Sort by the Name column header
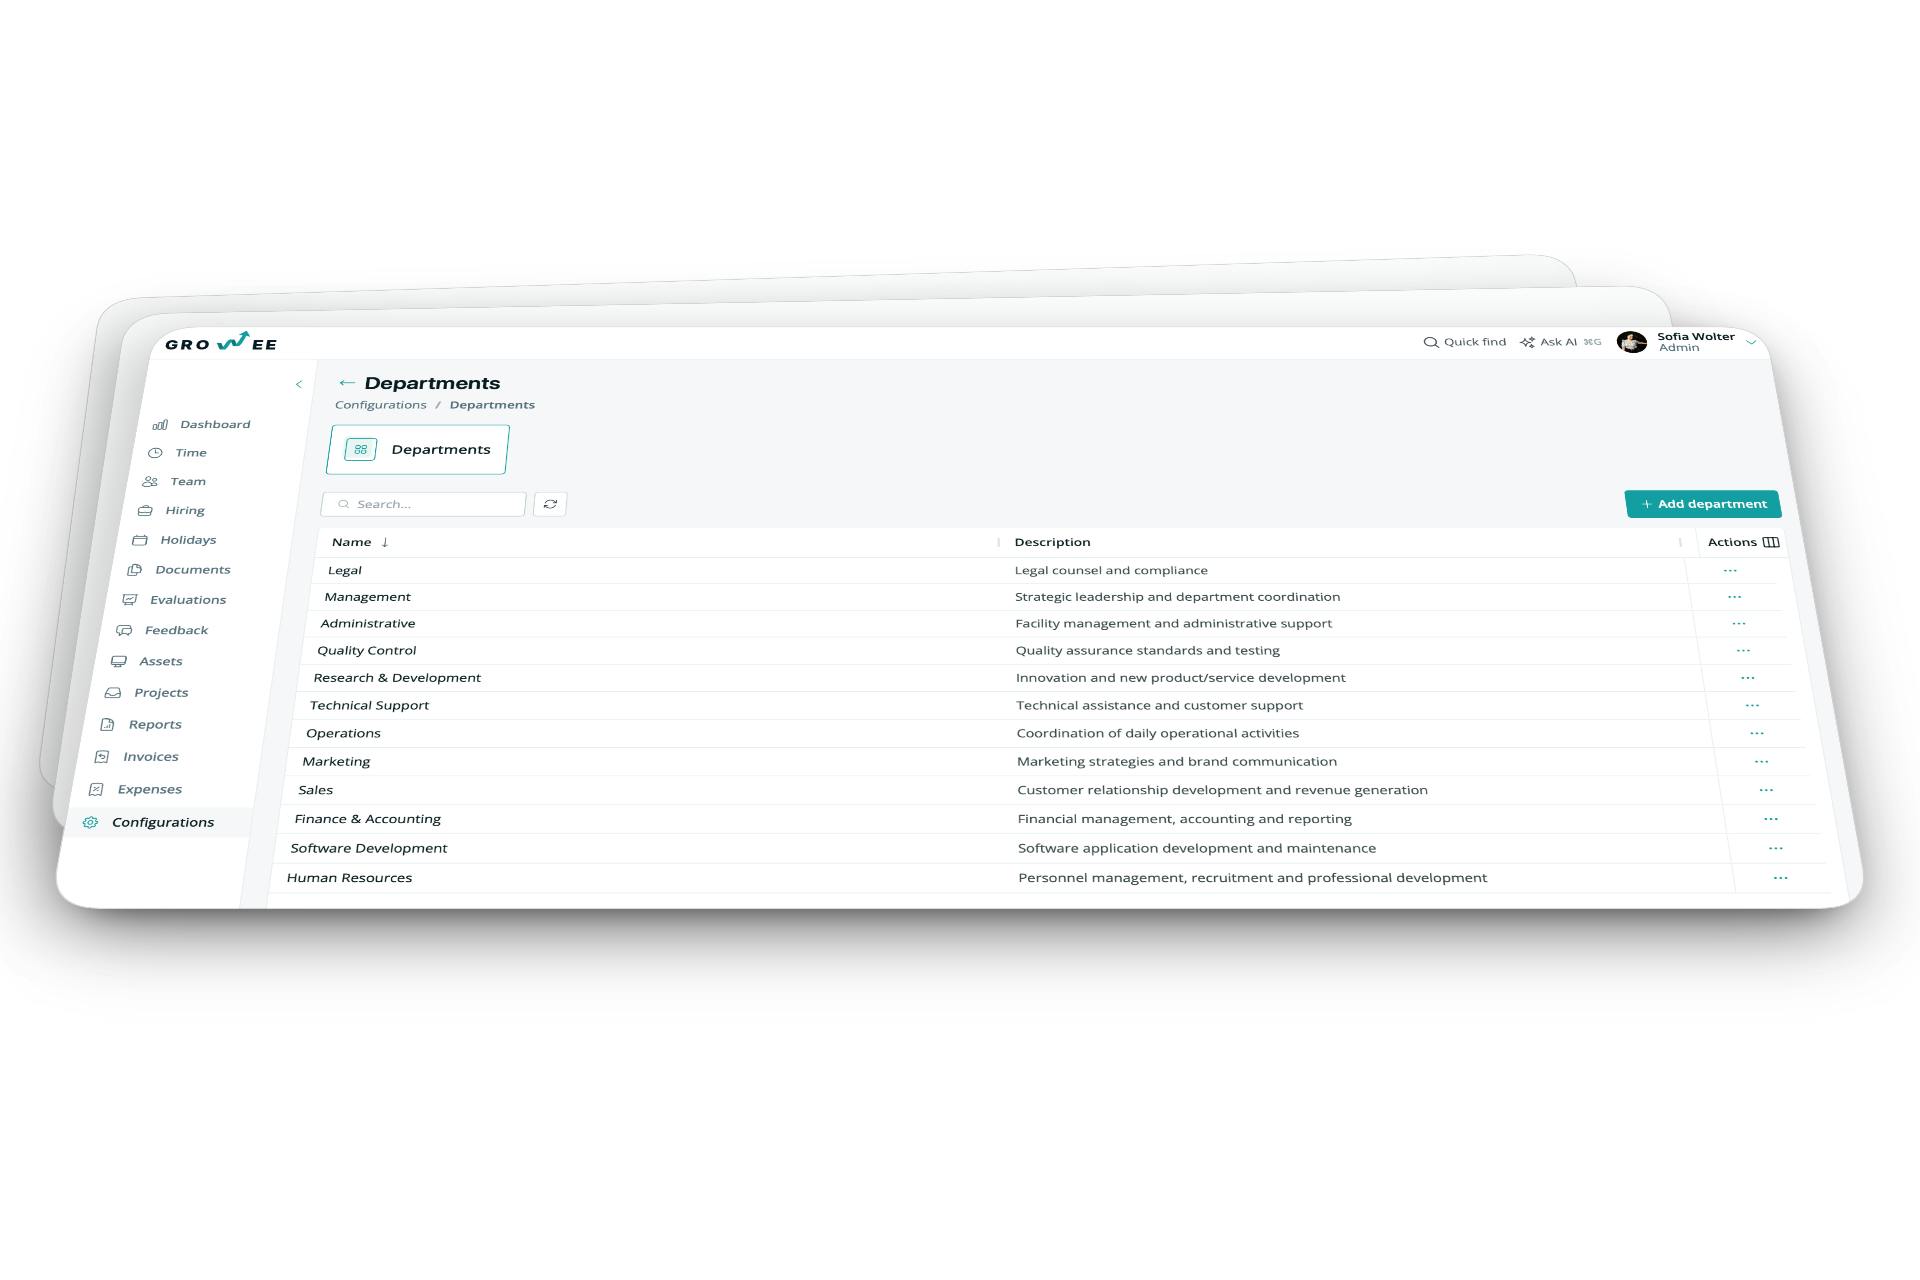 (352, 542)
